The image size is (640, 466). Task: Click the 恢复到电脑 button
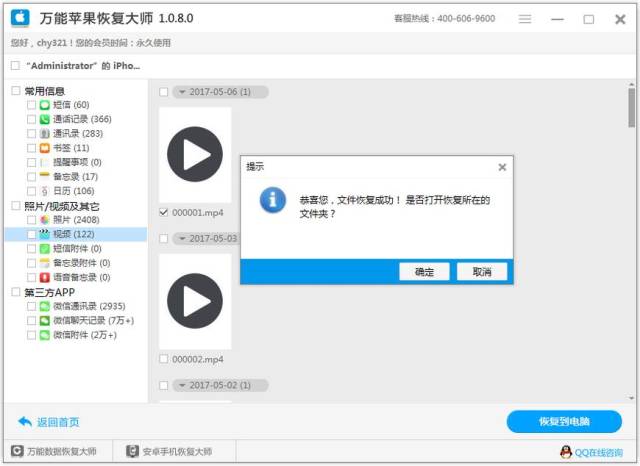pos(564,422)
